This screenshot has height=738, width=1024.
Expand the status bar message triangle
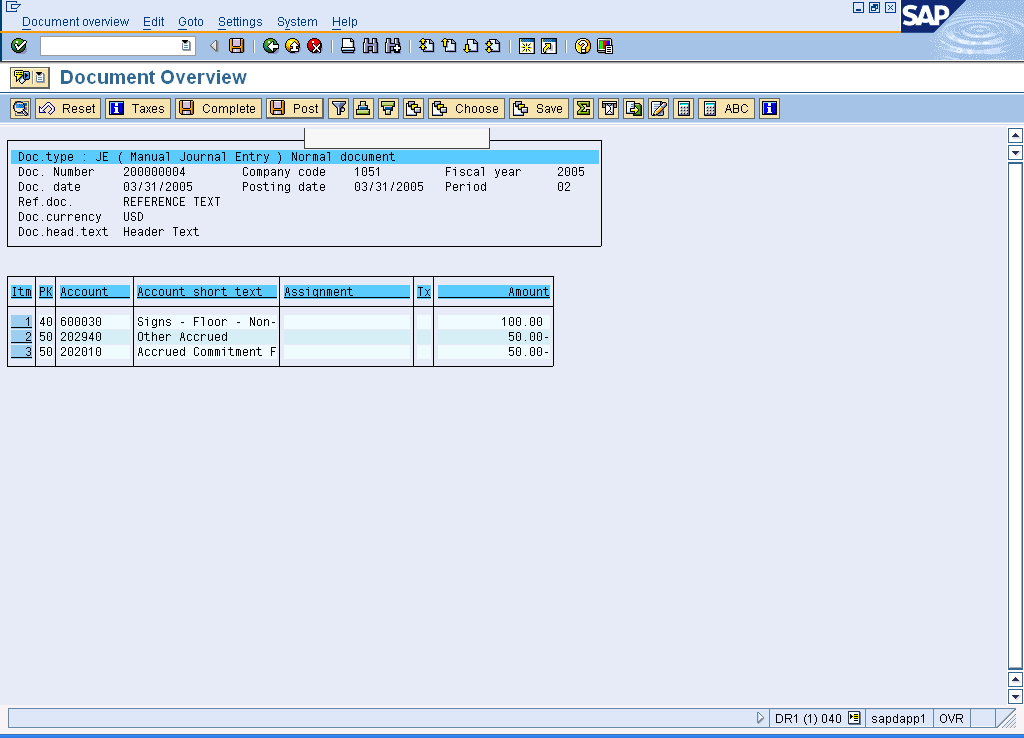tap(760, 718)
